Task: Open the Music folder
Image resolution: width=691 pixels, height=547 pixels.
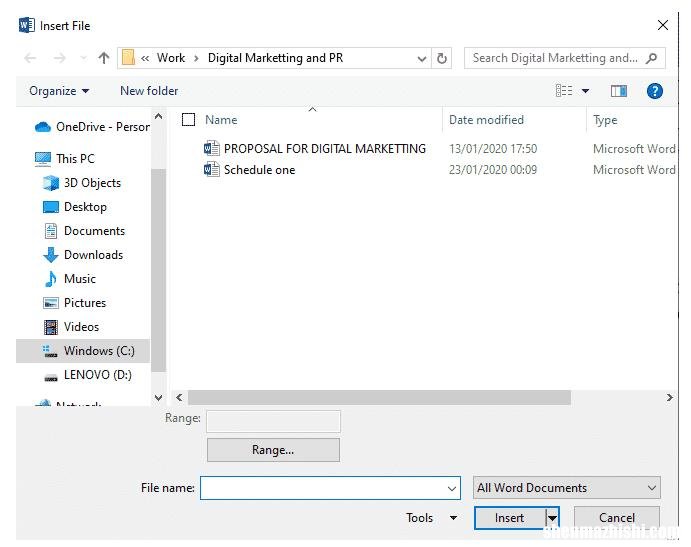Action: click(x=69, y=279)
